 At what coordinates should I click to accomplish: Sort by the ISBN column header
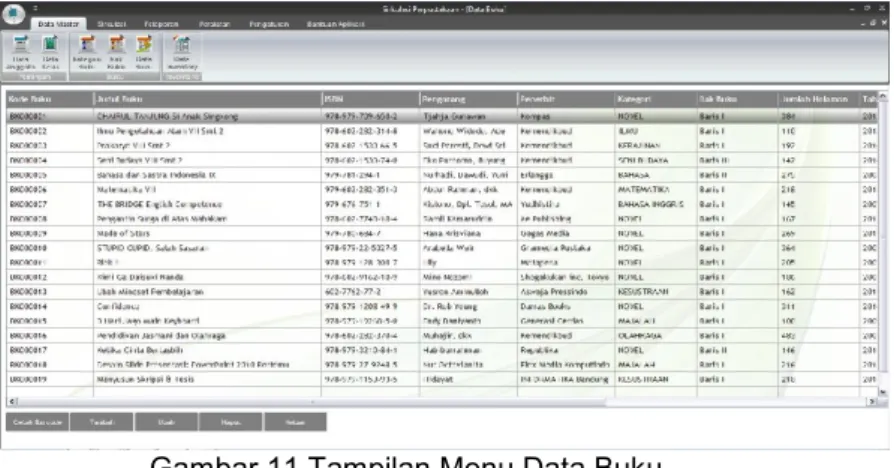pos(371,99)
